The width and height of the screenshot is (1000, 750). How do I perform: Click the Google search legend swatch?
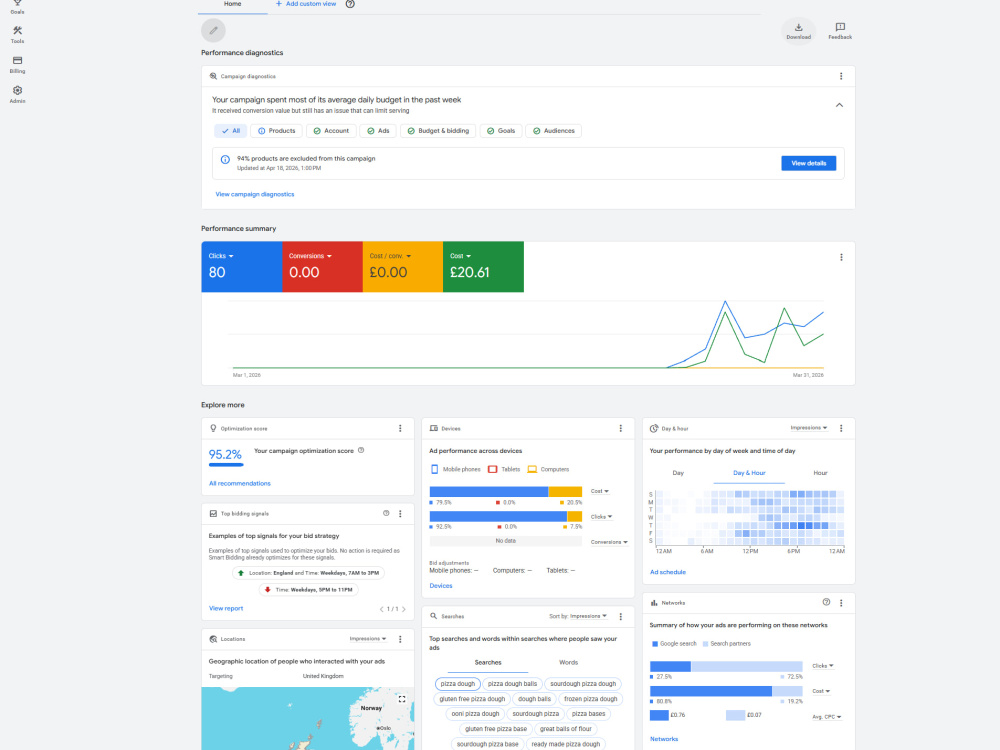tap(654, 644)
